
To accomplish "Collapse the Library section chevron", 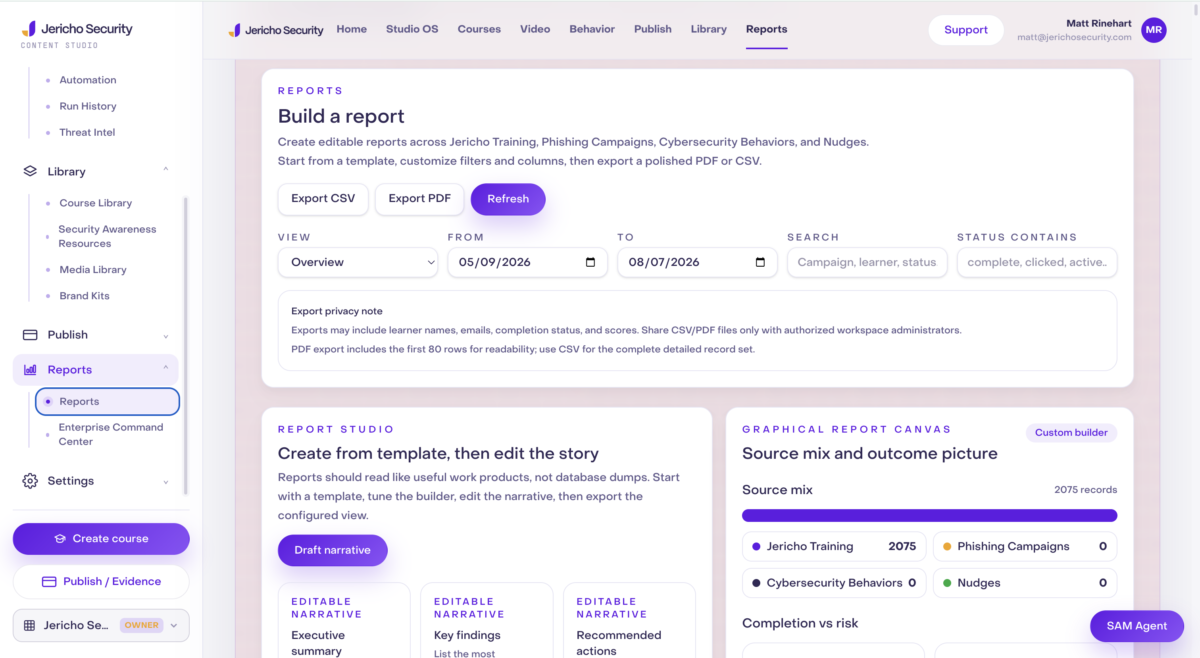I will point(166,170).
